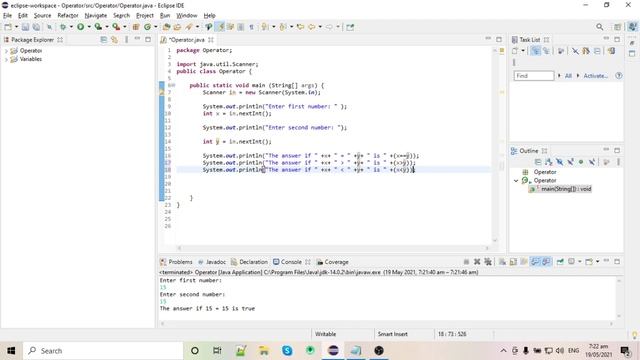Viewport: 640px width, 360px height.
Task: Select the Operator.java editor tab
Action: 187,40
